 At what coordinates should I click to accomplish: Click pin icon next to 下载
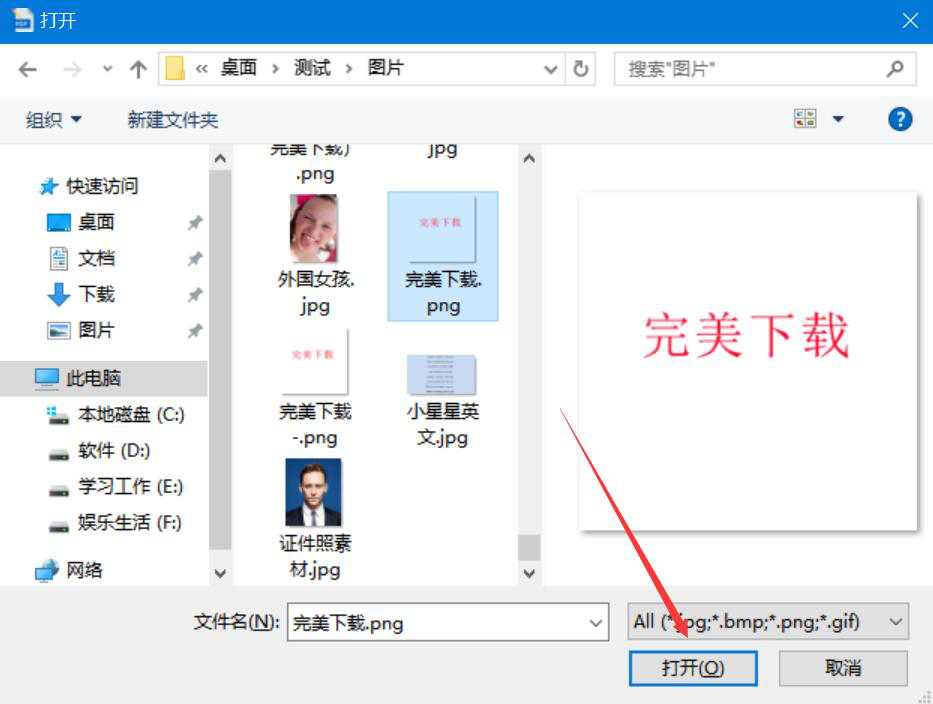point(195,295)
